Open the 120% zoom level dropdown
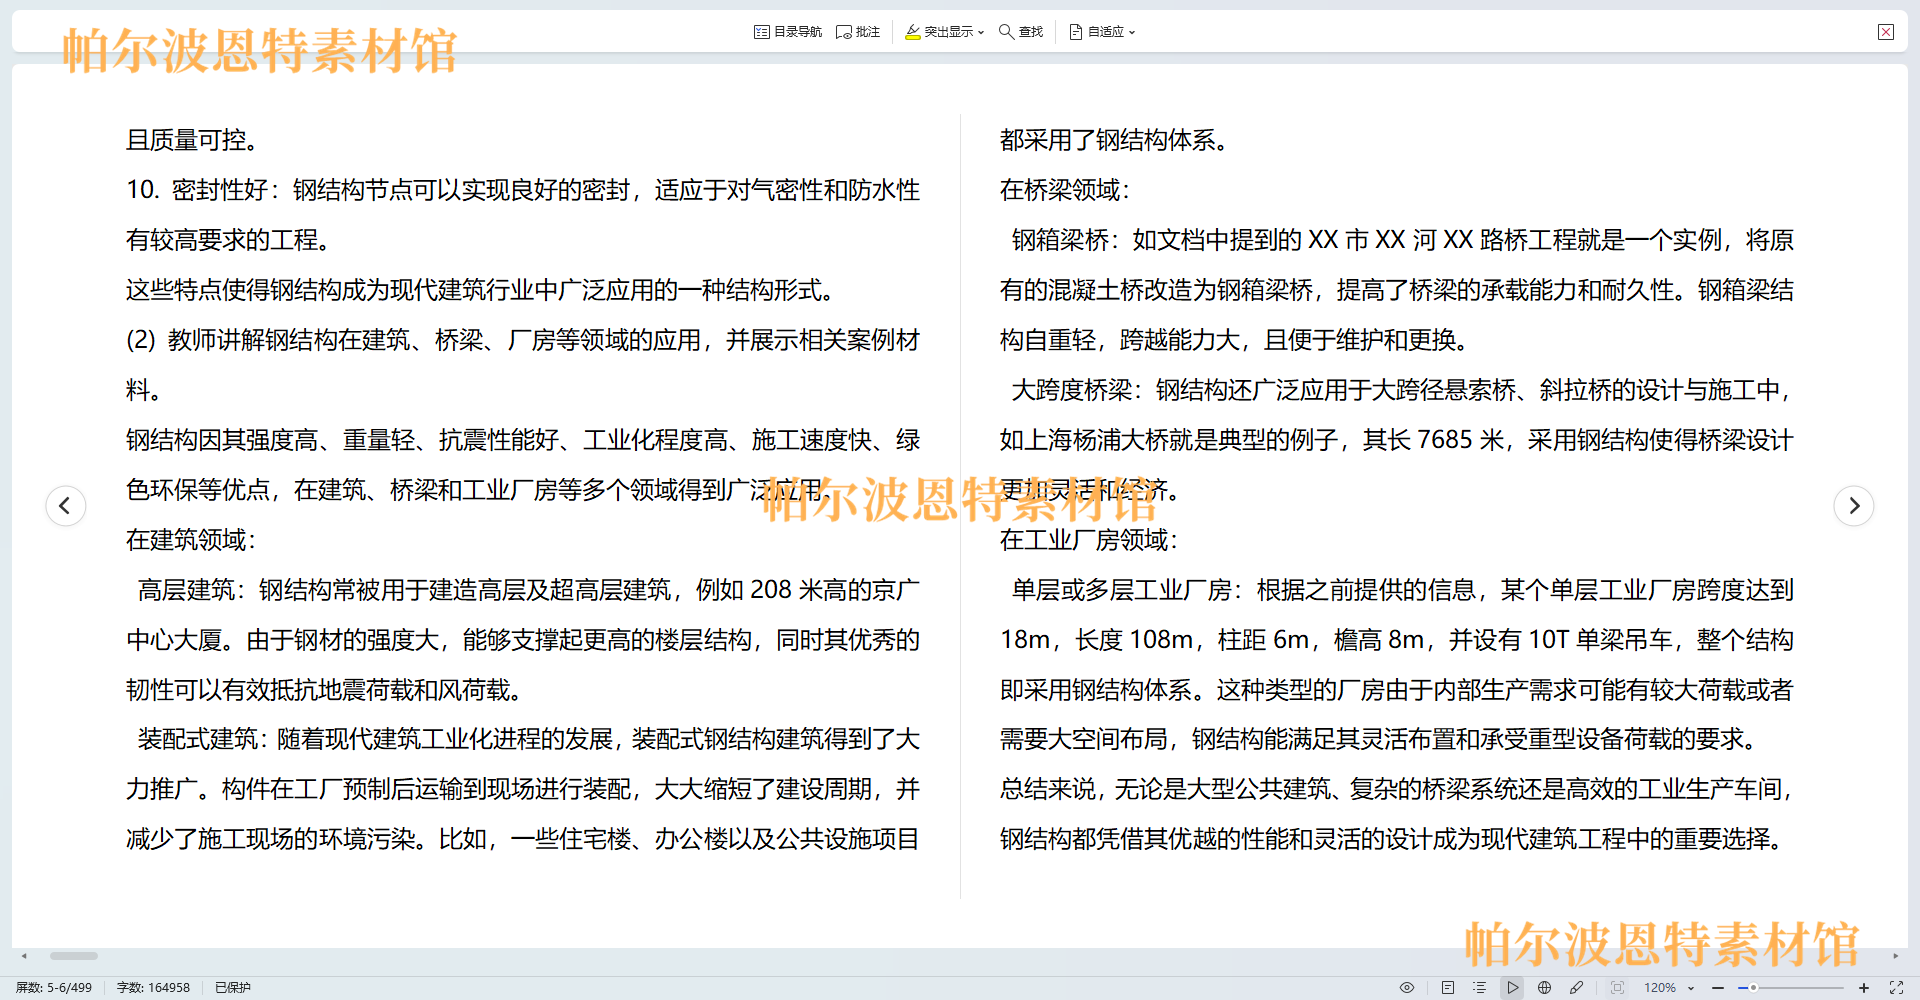The height and width of the screenshot is (1000, 1920). click(x=1668, y=987)
